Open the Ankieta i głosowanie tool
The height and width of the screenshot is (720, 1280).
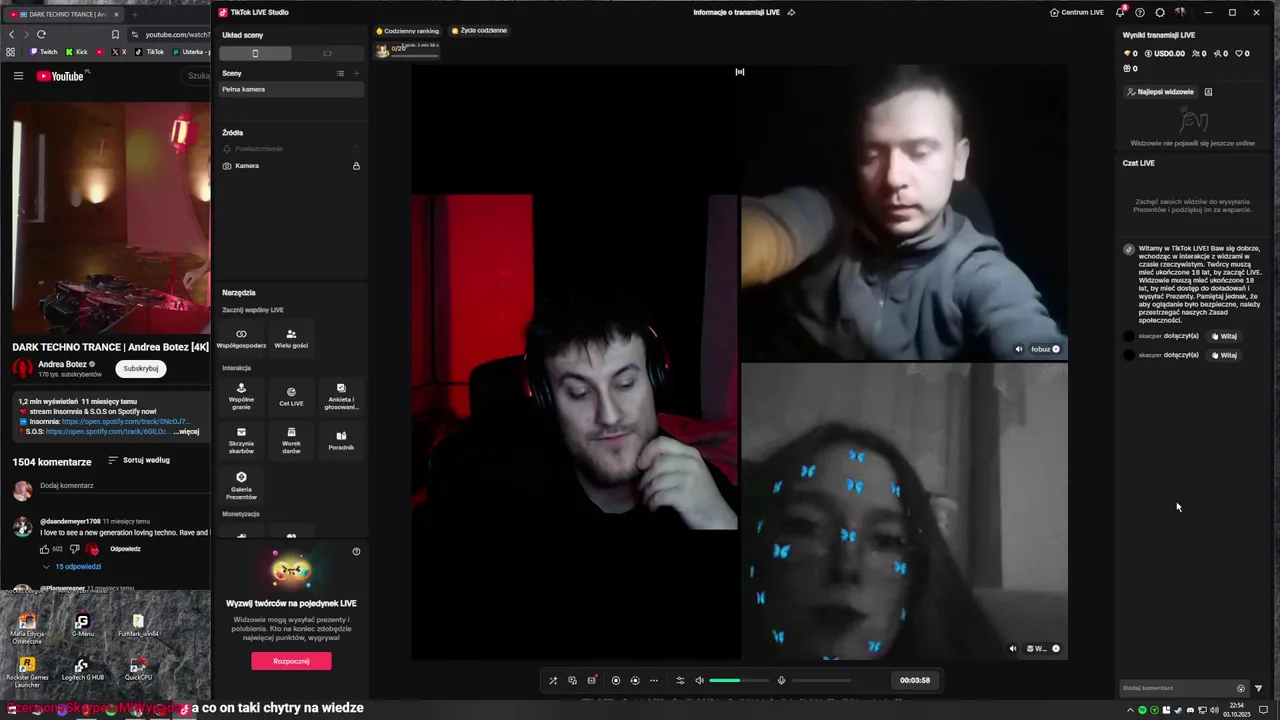click(x=341, y=396)
